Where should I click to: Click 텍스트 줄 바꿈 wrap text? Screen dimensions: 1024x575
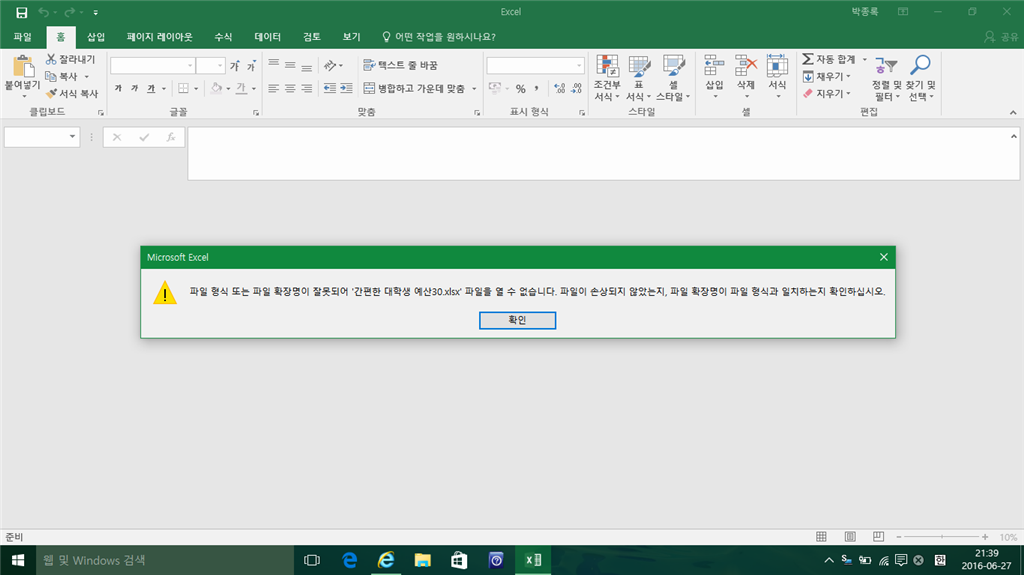click(400, 65)
